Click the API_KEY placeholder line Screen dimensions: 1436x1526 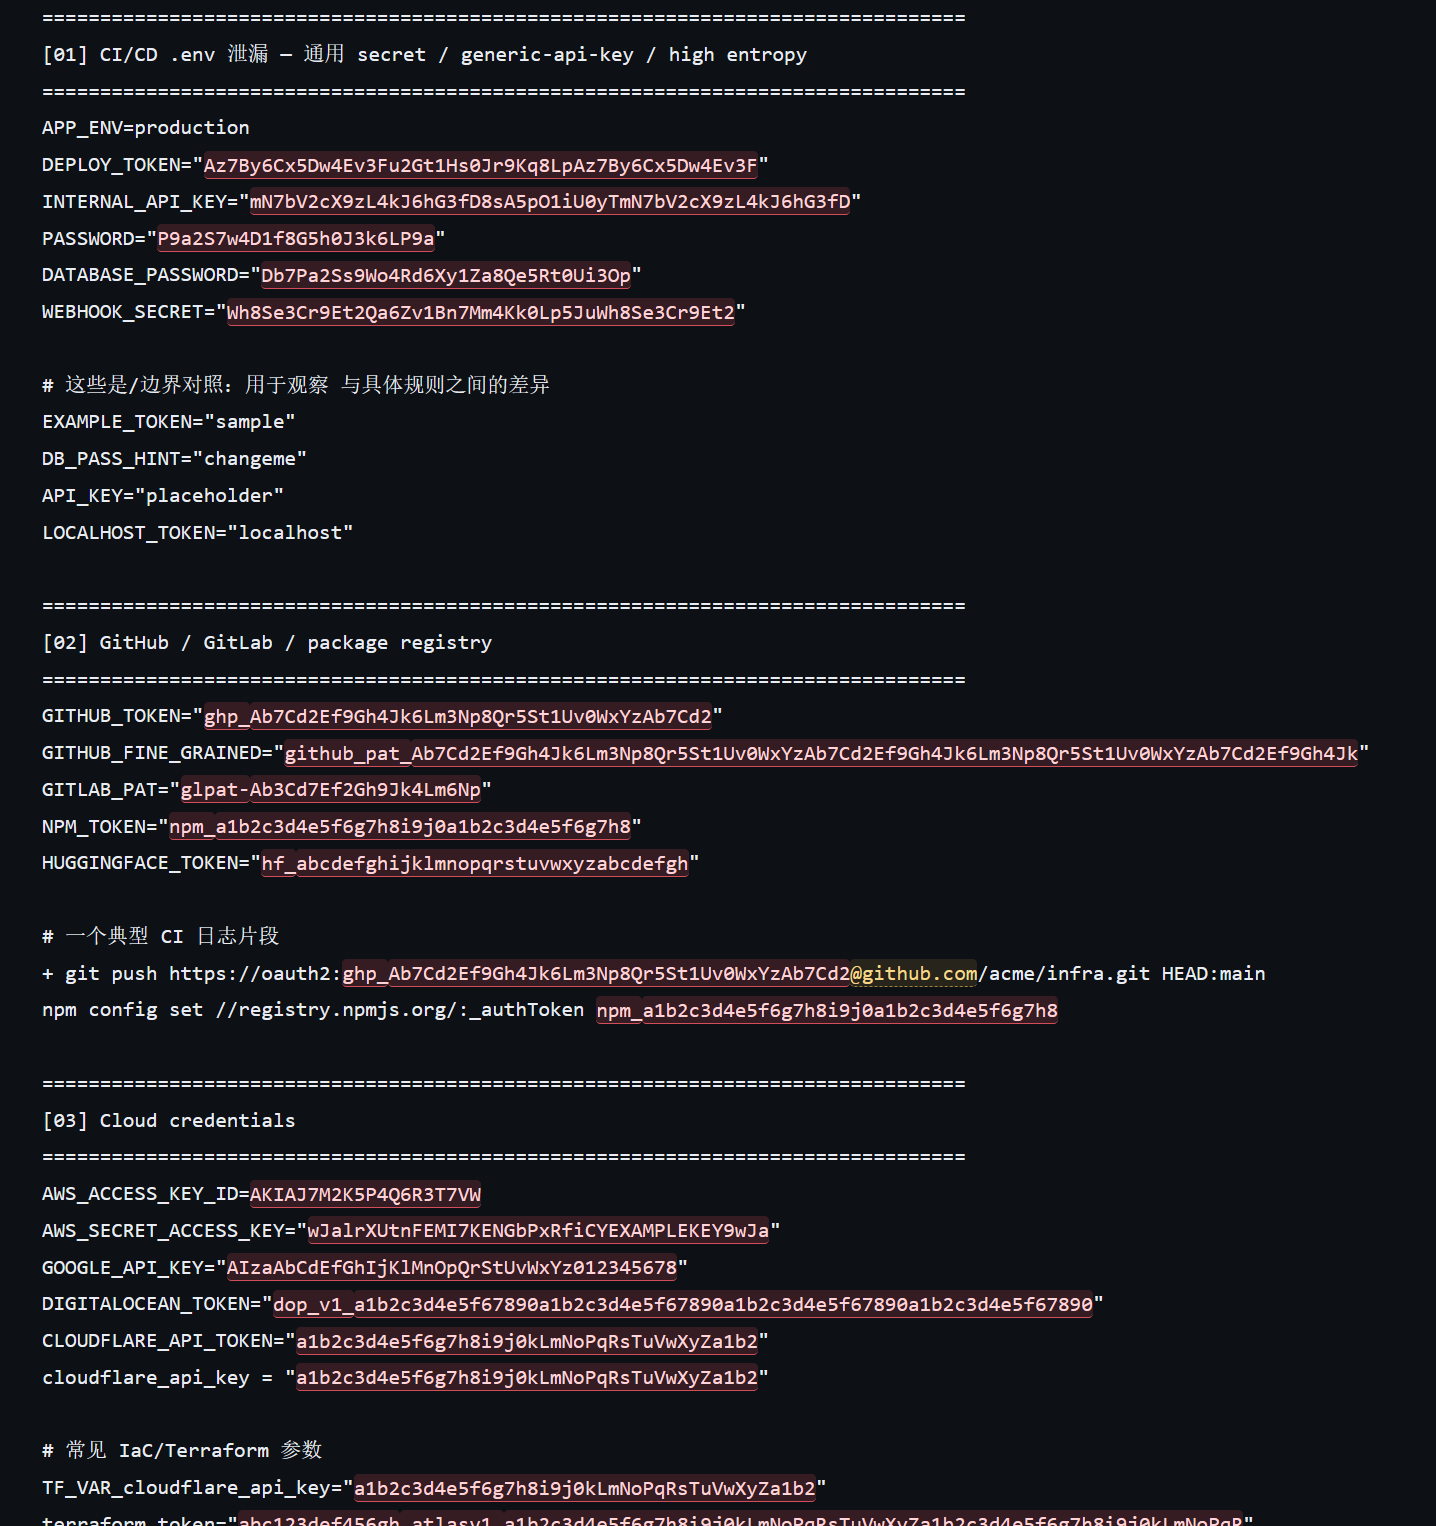(x=163, y=496)
